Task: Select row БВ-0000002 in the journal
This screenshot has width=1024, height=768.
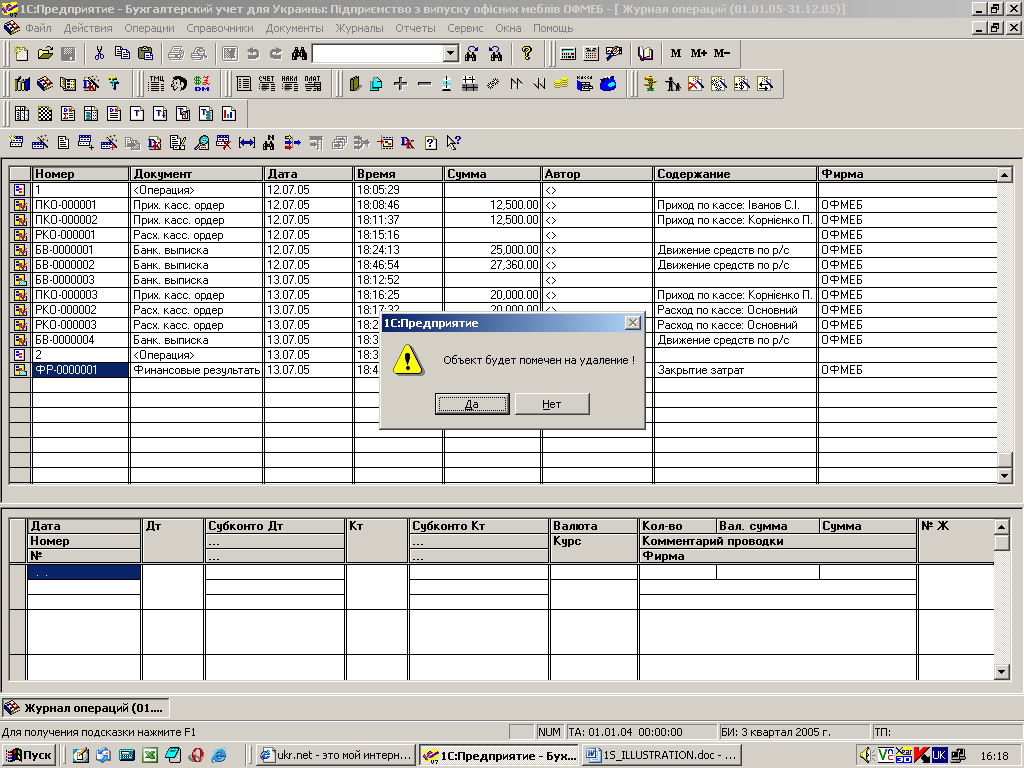Action: (503, 265)
